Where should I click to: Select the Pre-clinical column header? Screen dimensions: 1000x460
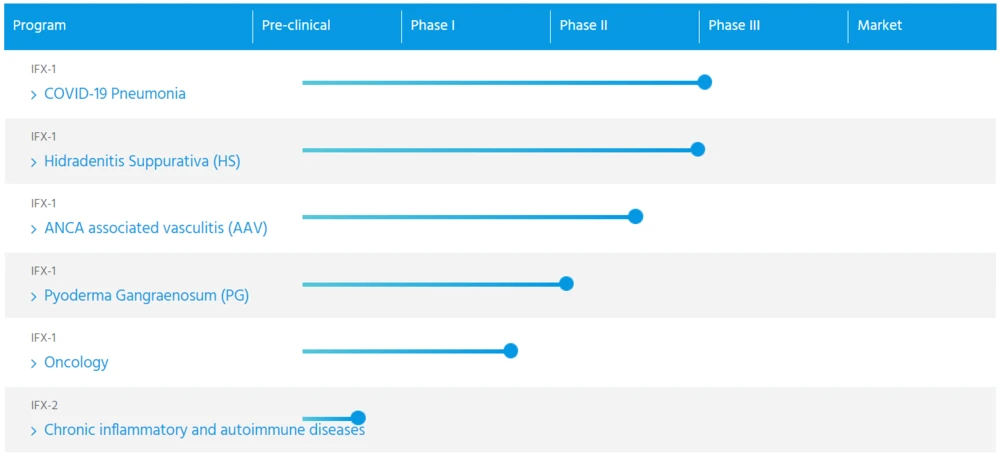click(296, 26)
